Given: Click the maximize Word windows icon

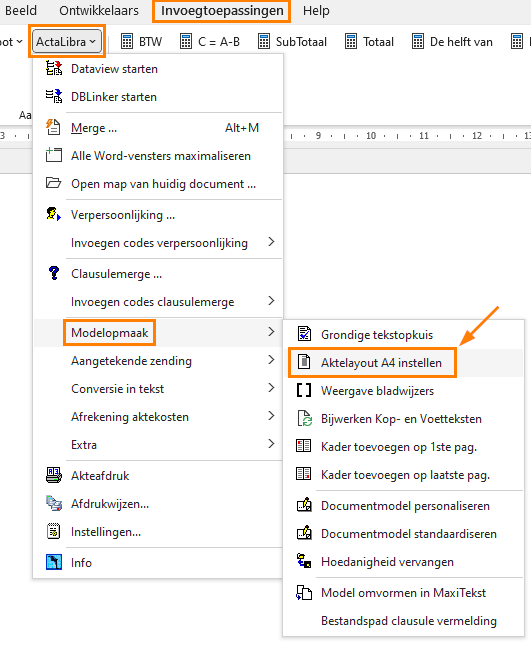Looking at the screenshot, I should (x=54, y=155).
